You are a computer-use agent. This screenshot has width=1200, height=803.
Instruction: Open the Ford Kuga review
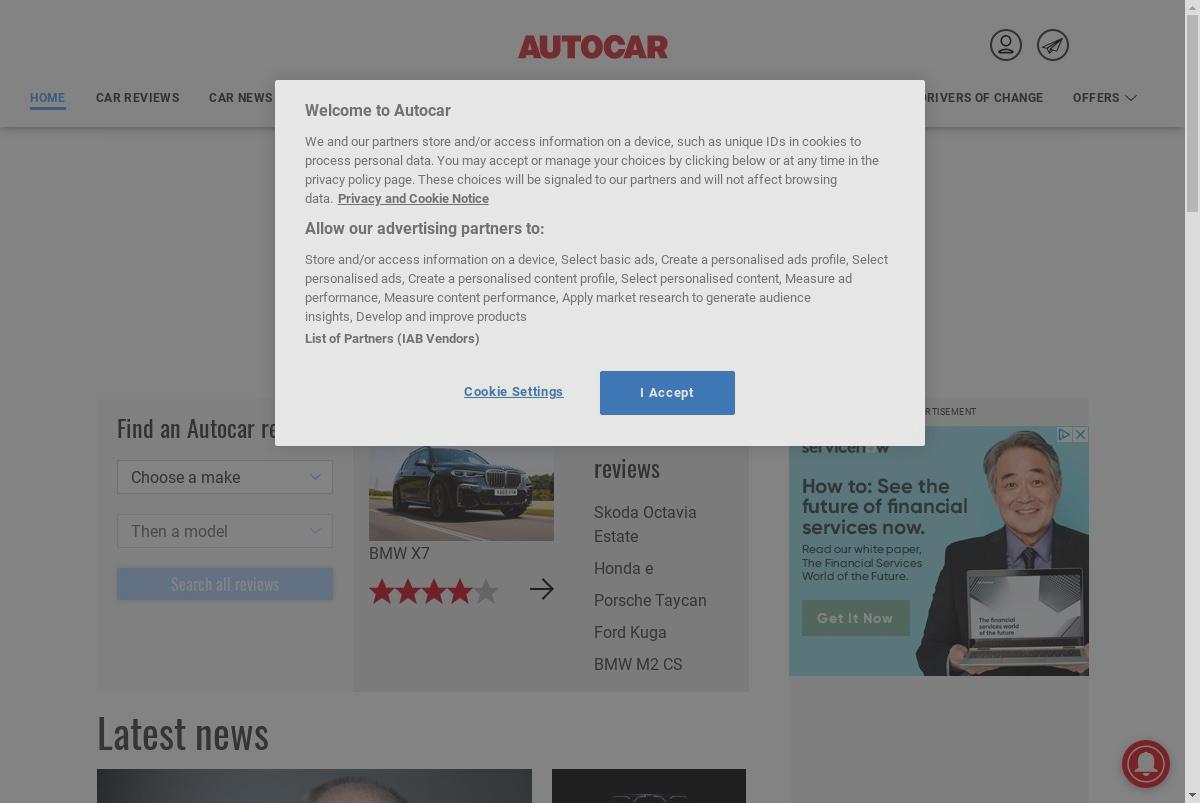[630, 632]
